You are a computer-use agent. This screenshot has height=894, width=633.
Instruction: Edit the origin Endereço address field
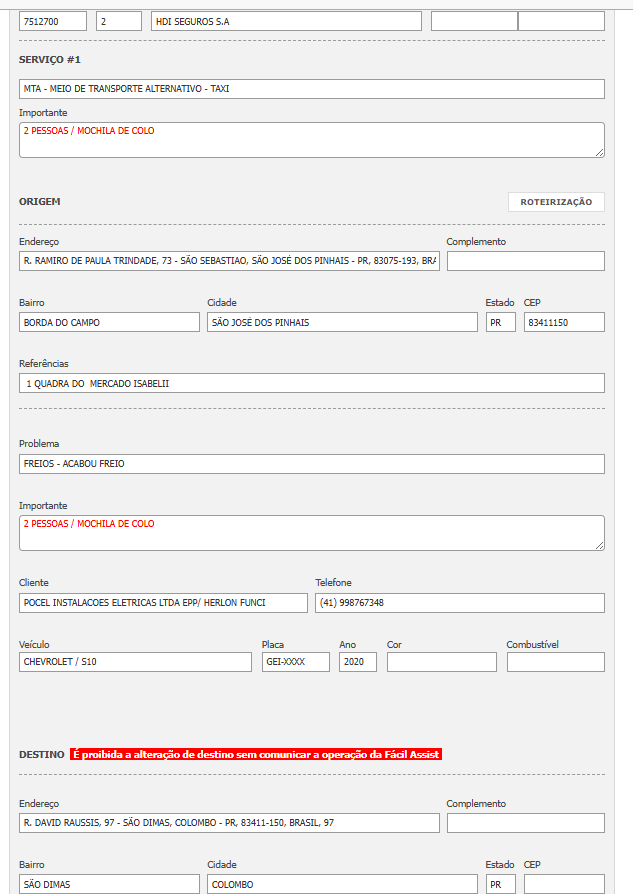pos(229,261)
